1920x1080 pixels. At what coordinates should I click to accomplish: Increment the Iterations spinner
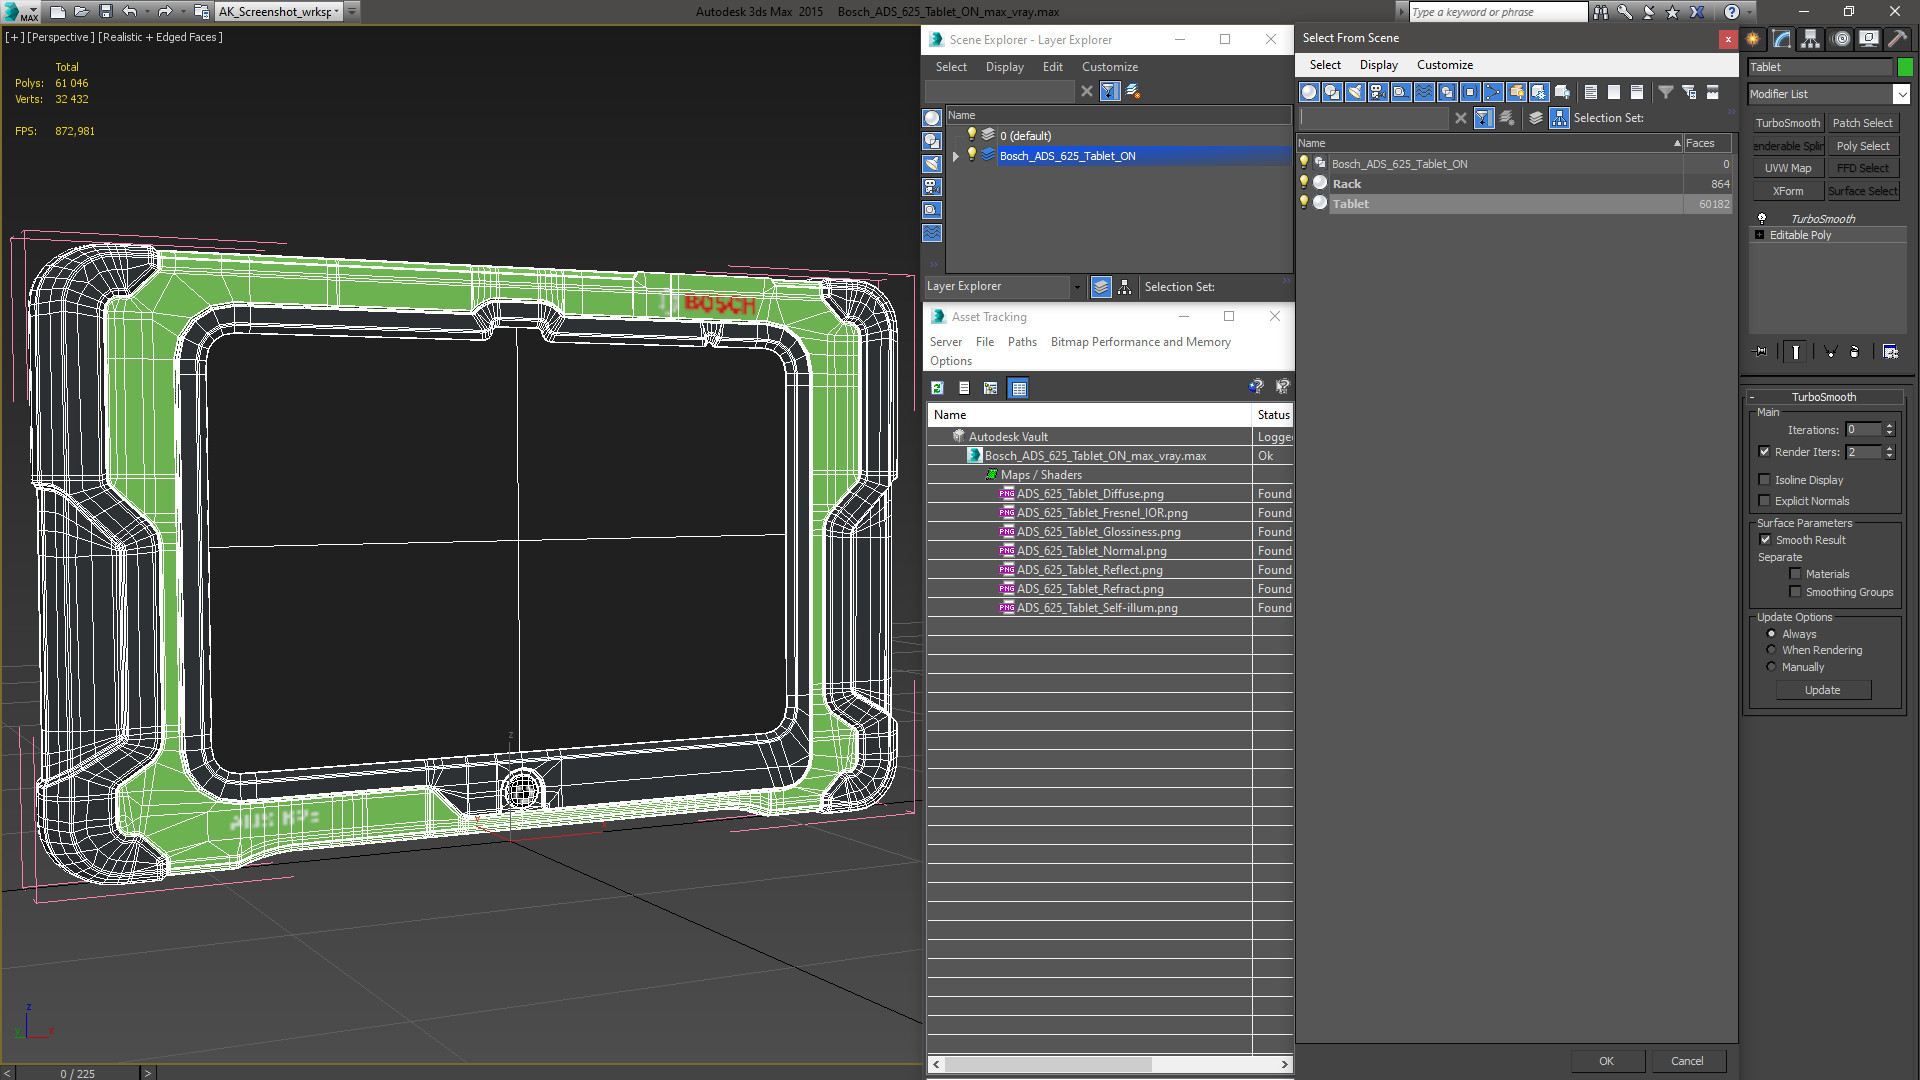coord(1889,426)
